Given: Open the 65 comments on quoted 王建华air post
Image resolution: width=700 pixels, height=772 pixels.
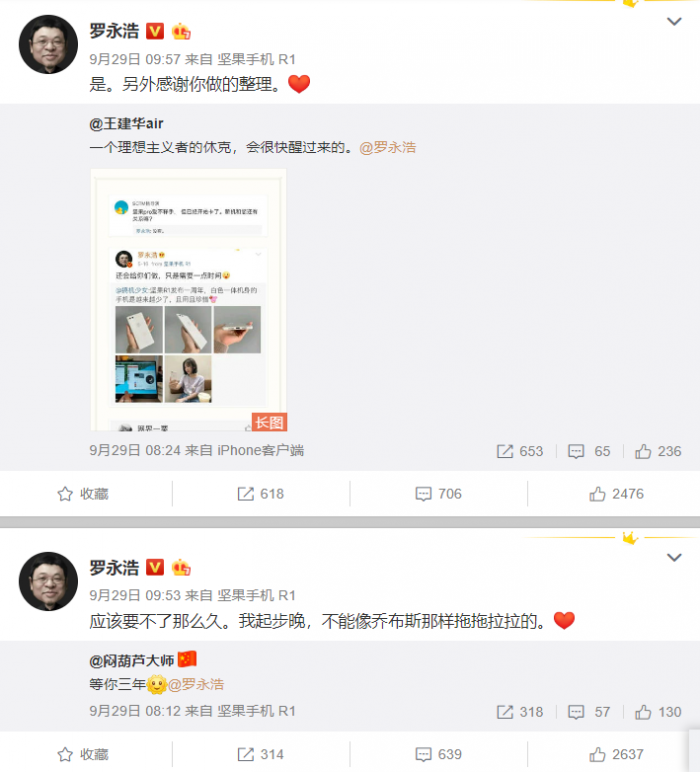Looking at the screenshot, I should [589, 451].
